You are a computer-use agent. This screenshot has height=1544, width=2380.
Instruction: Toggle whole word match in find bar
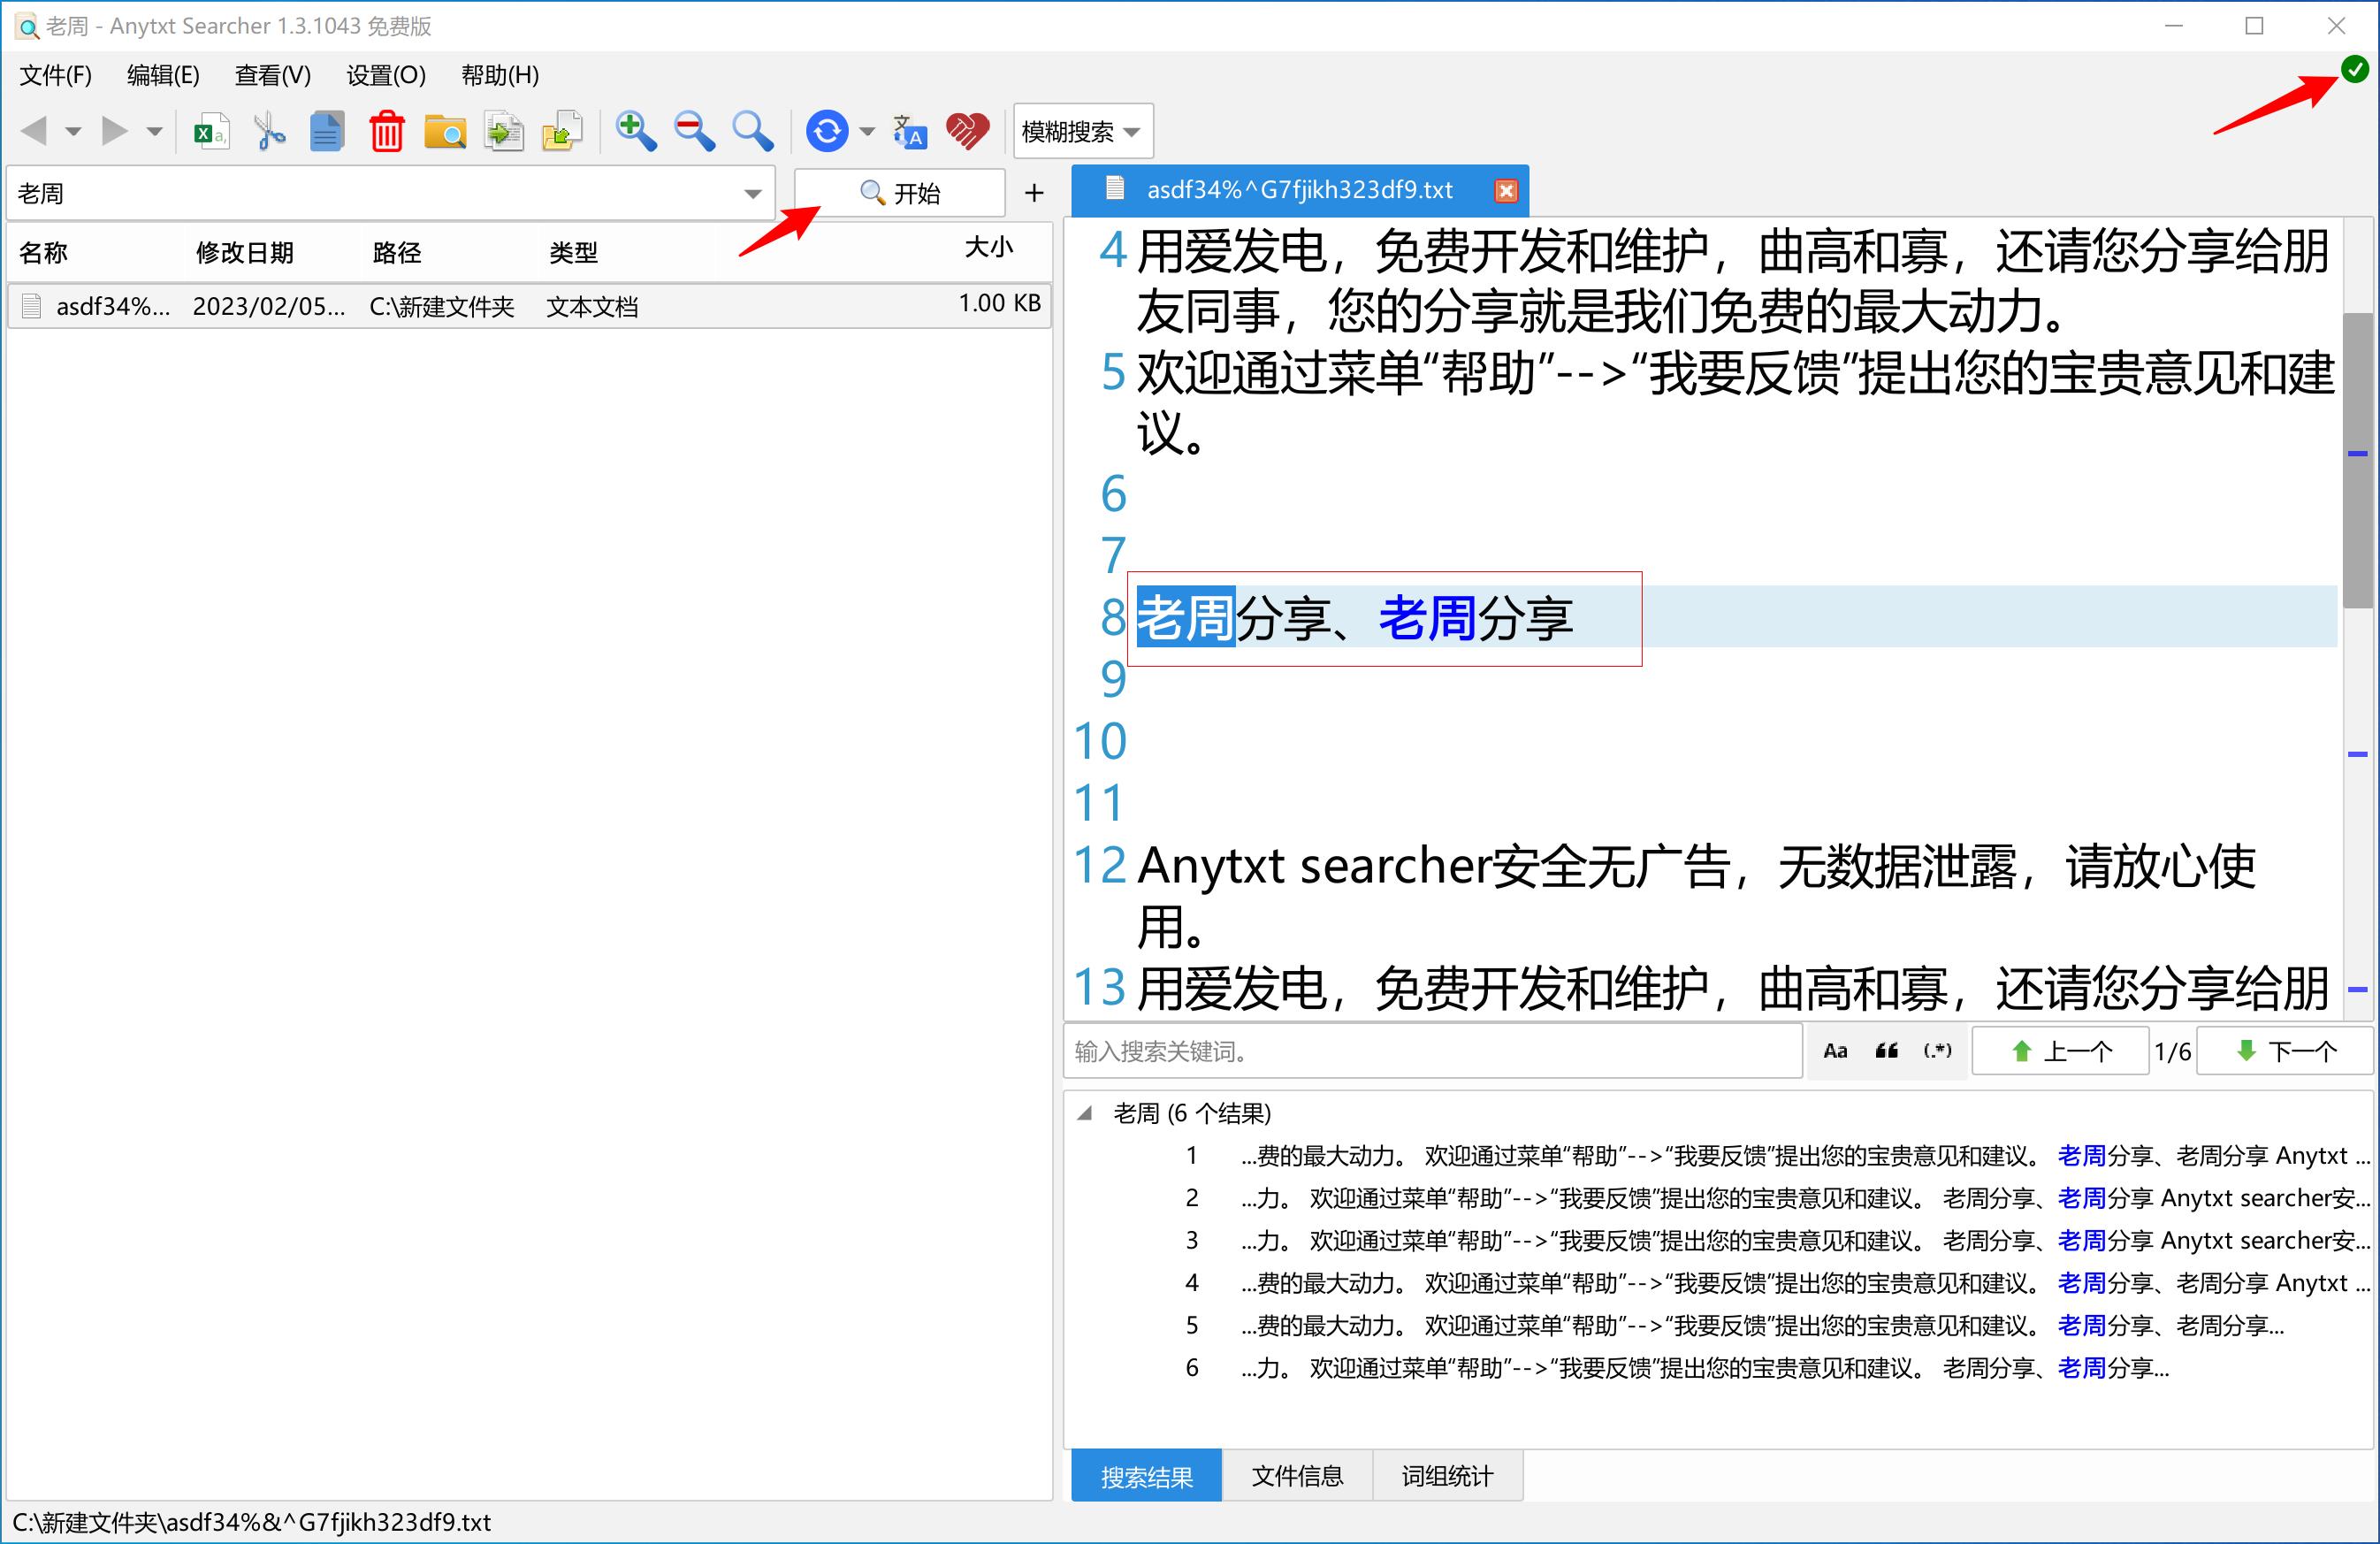pyautogui.click(x=1886, y=1050)
